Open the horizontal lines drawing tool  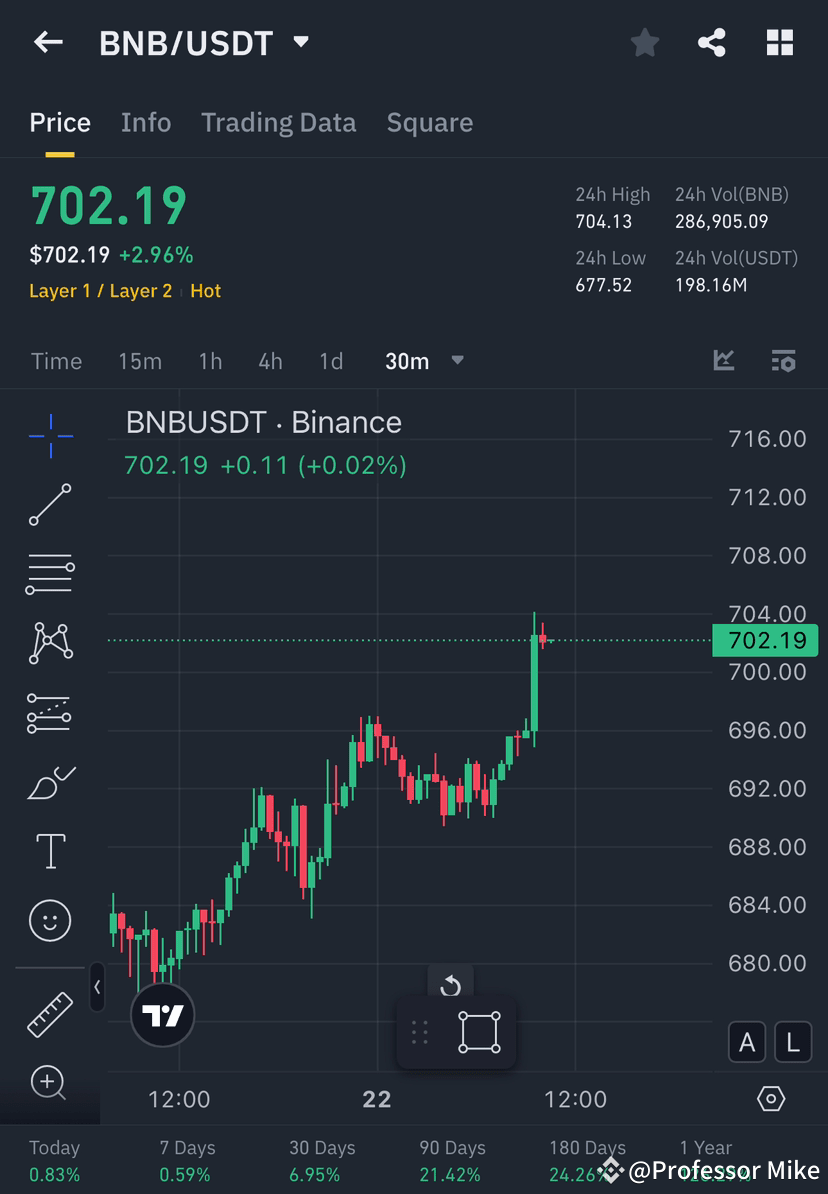tap(50, 574)
